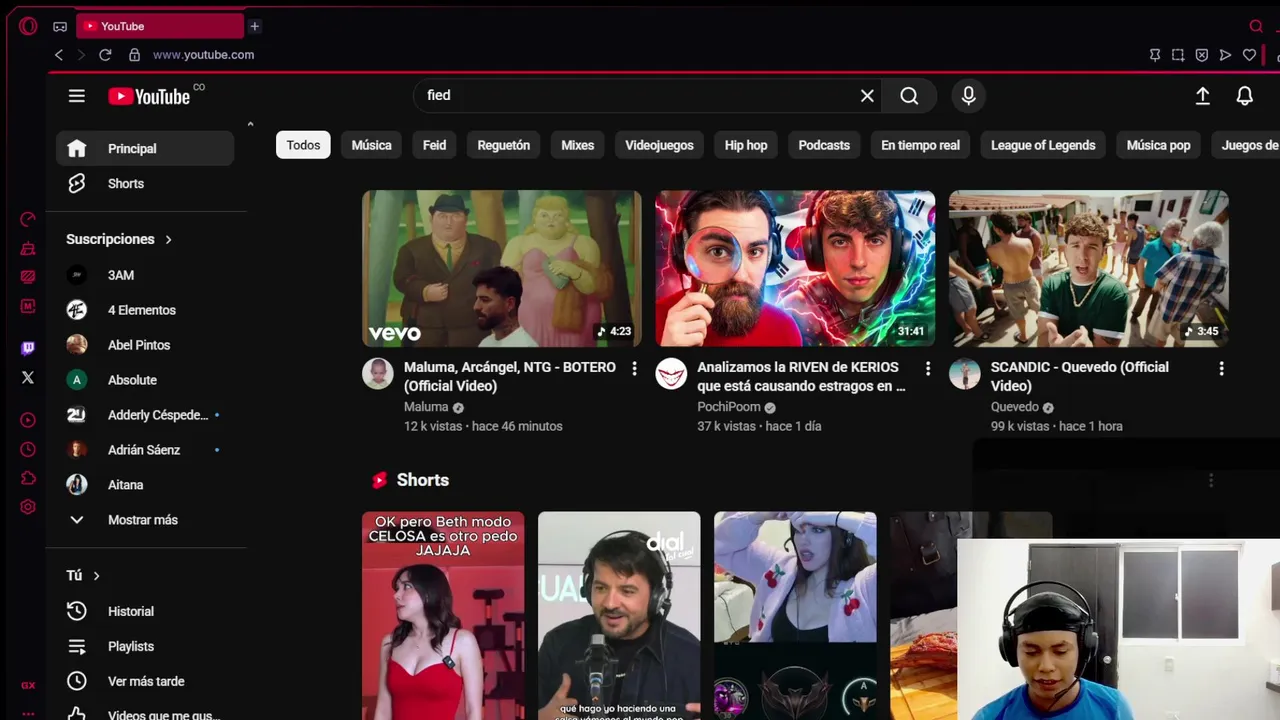Select the Podcasts filter chip
The height and width of the screenshot is (720, 1280).
coord(824,145)
